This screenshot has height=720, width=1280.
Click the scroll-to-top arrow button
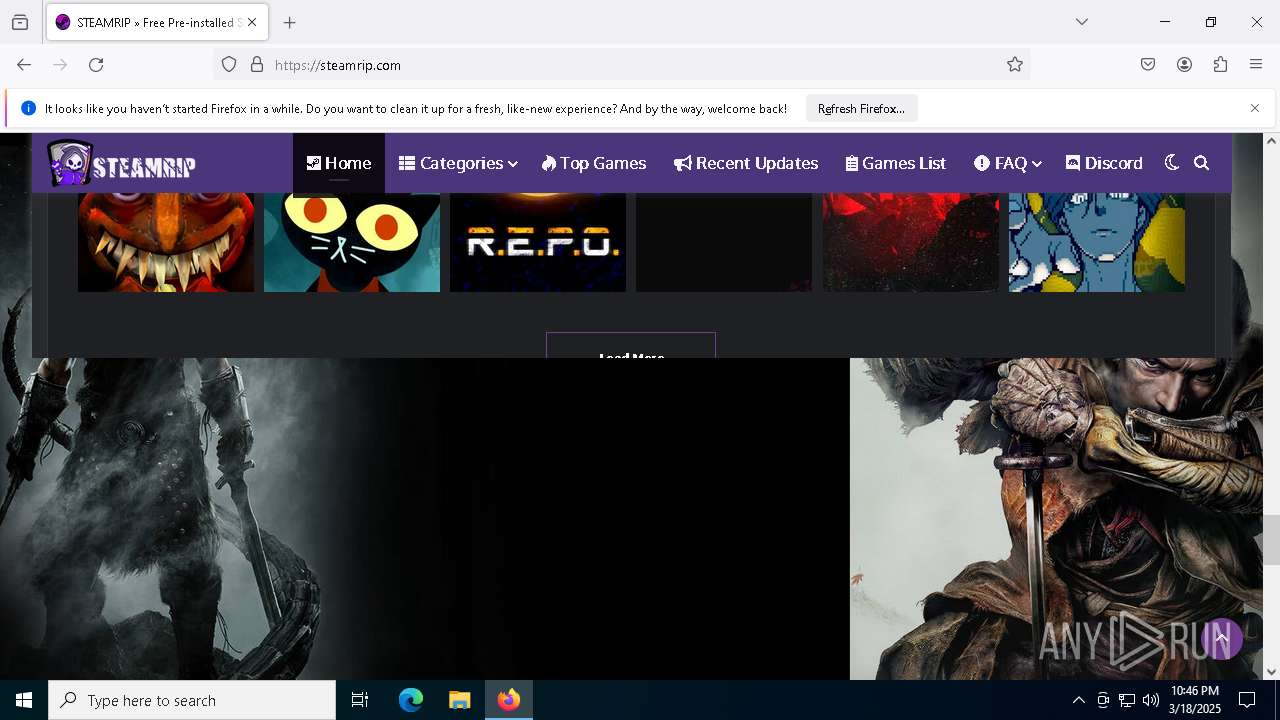1221,639
